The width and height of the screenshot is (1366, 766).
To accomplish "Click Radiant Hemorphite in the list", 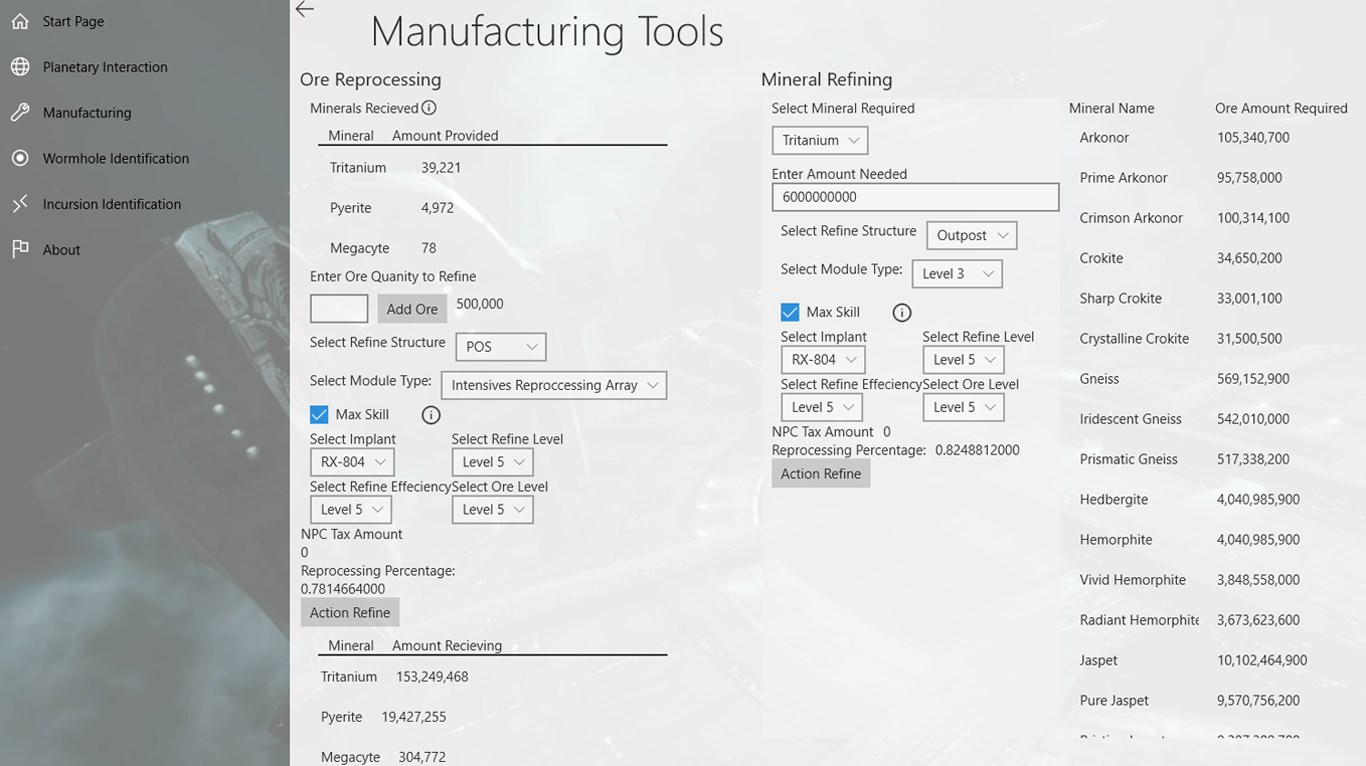I will point(1140,620).
